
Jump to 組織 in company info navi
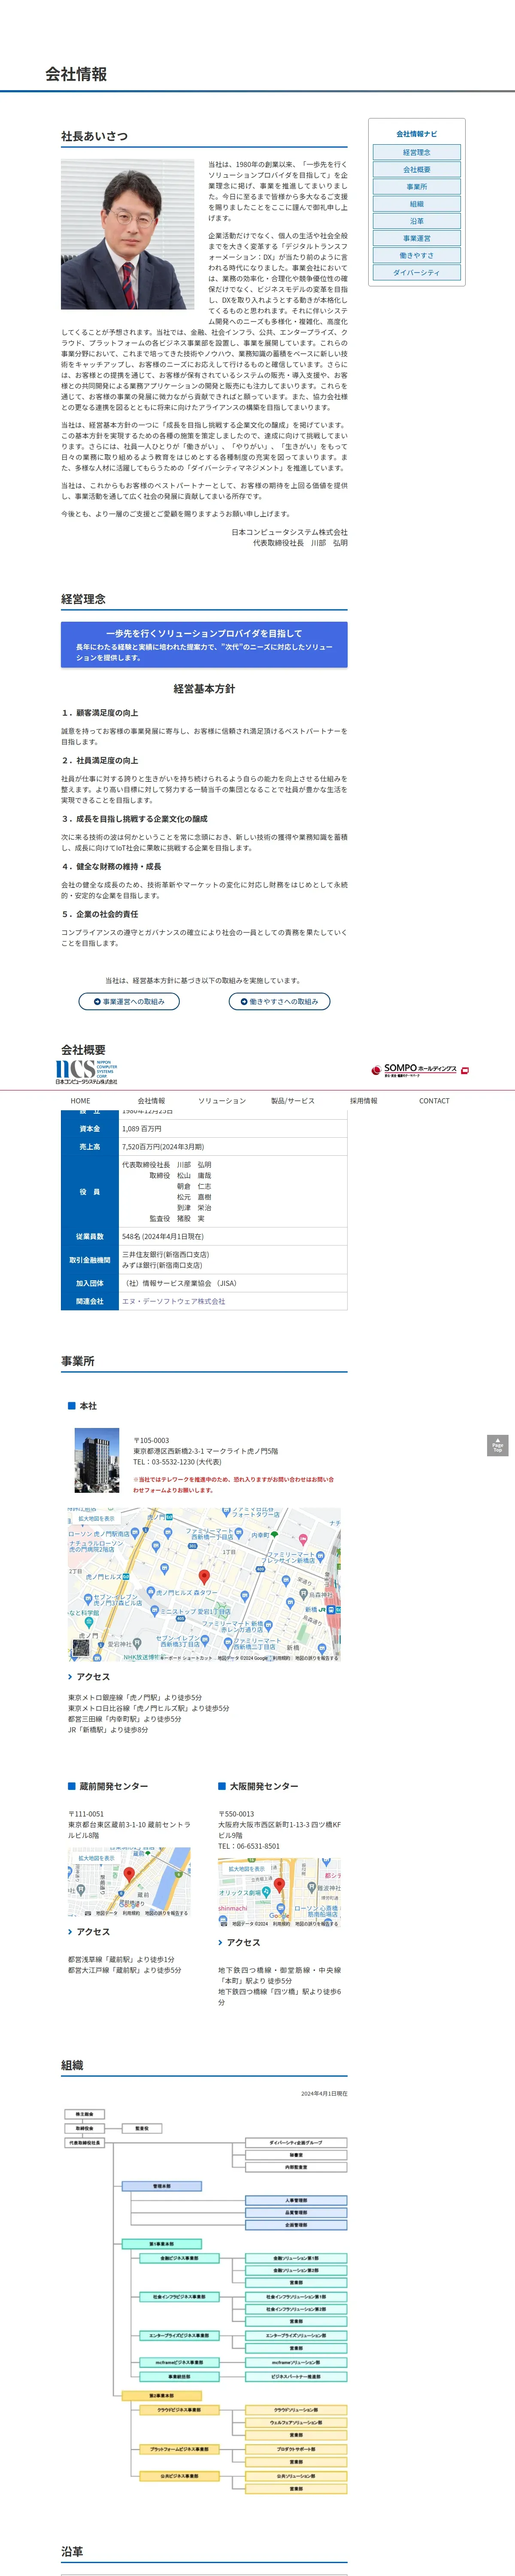417,204
